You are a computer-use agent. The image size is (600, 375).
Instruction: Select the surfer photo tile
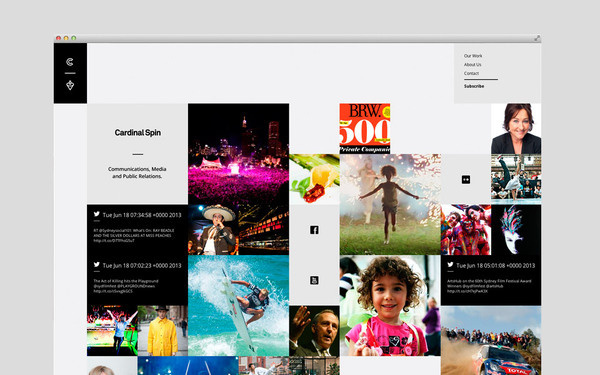coord(238,305)
